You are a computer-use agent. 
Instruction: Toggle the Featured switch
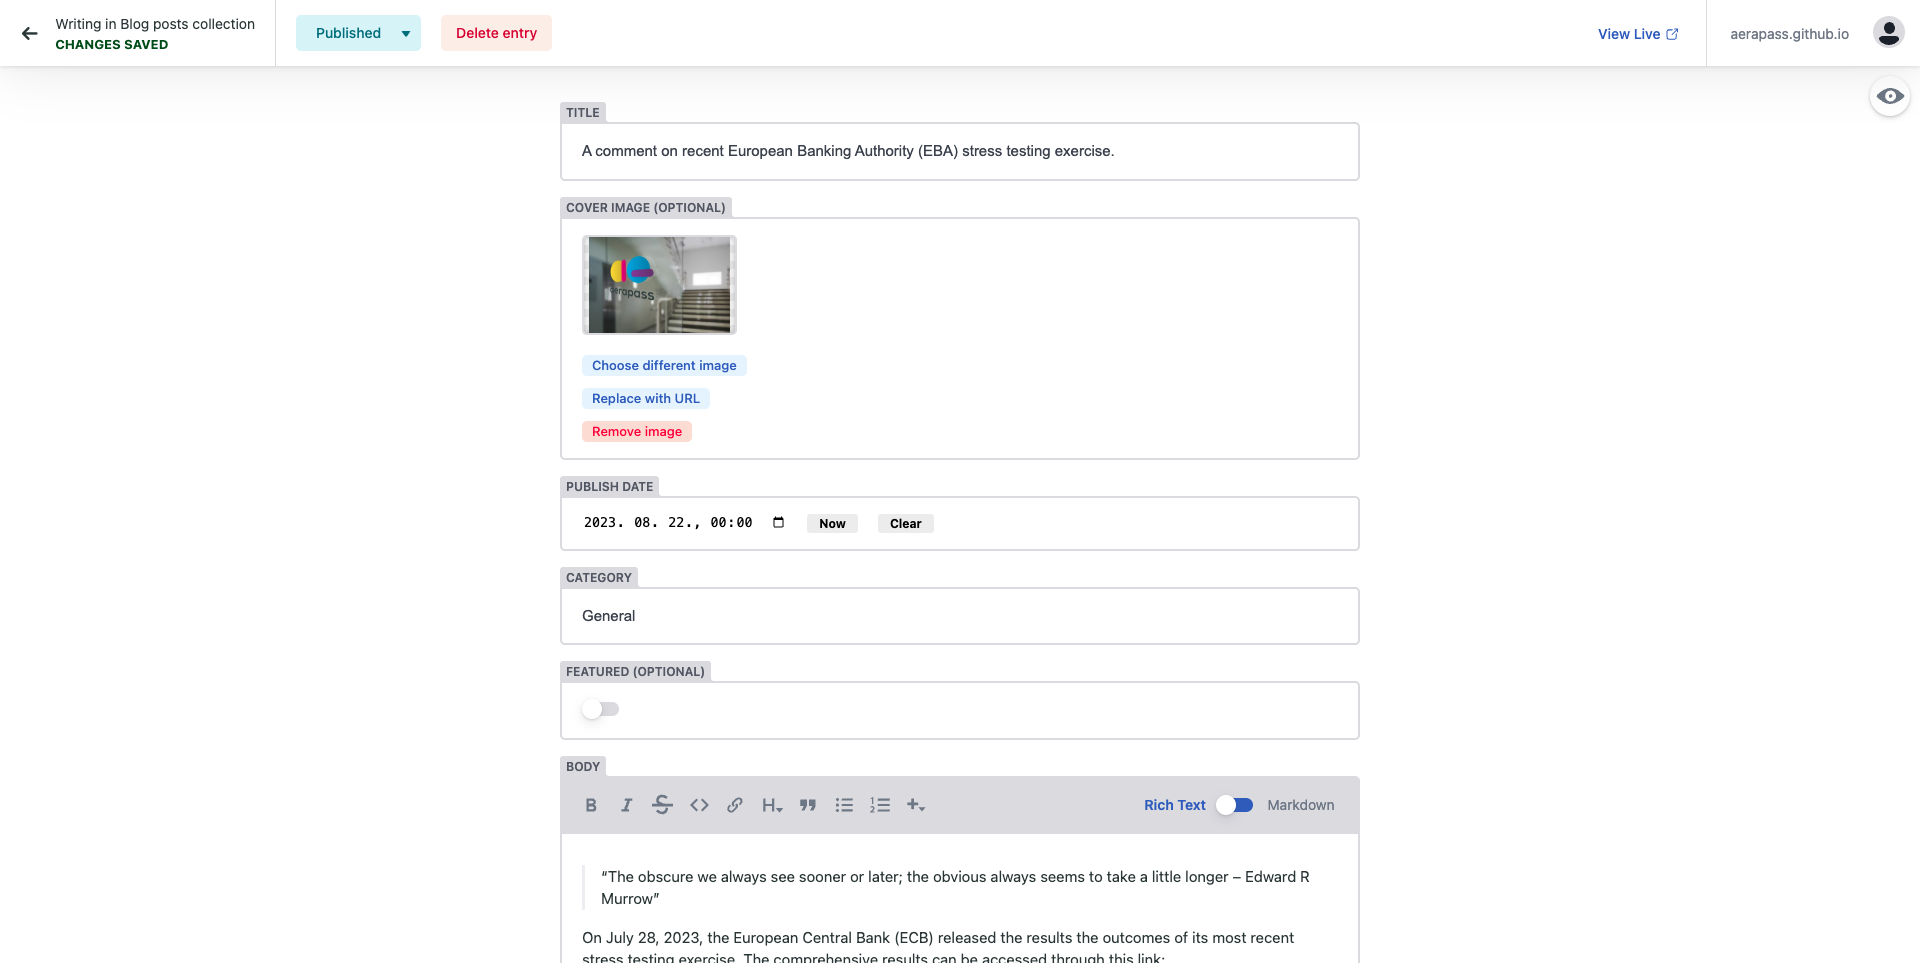click(x=601, y=709)
